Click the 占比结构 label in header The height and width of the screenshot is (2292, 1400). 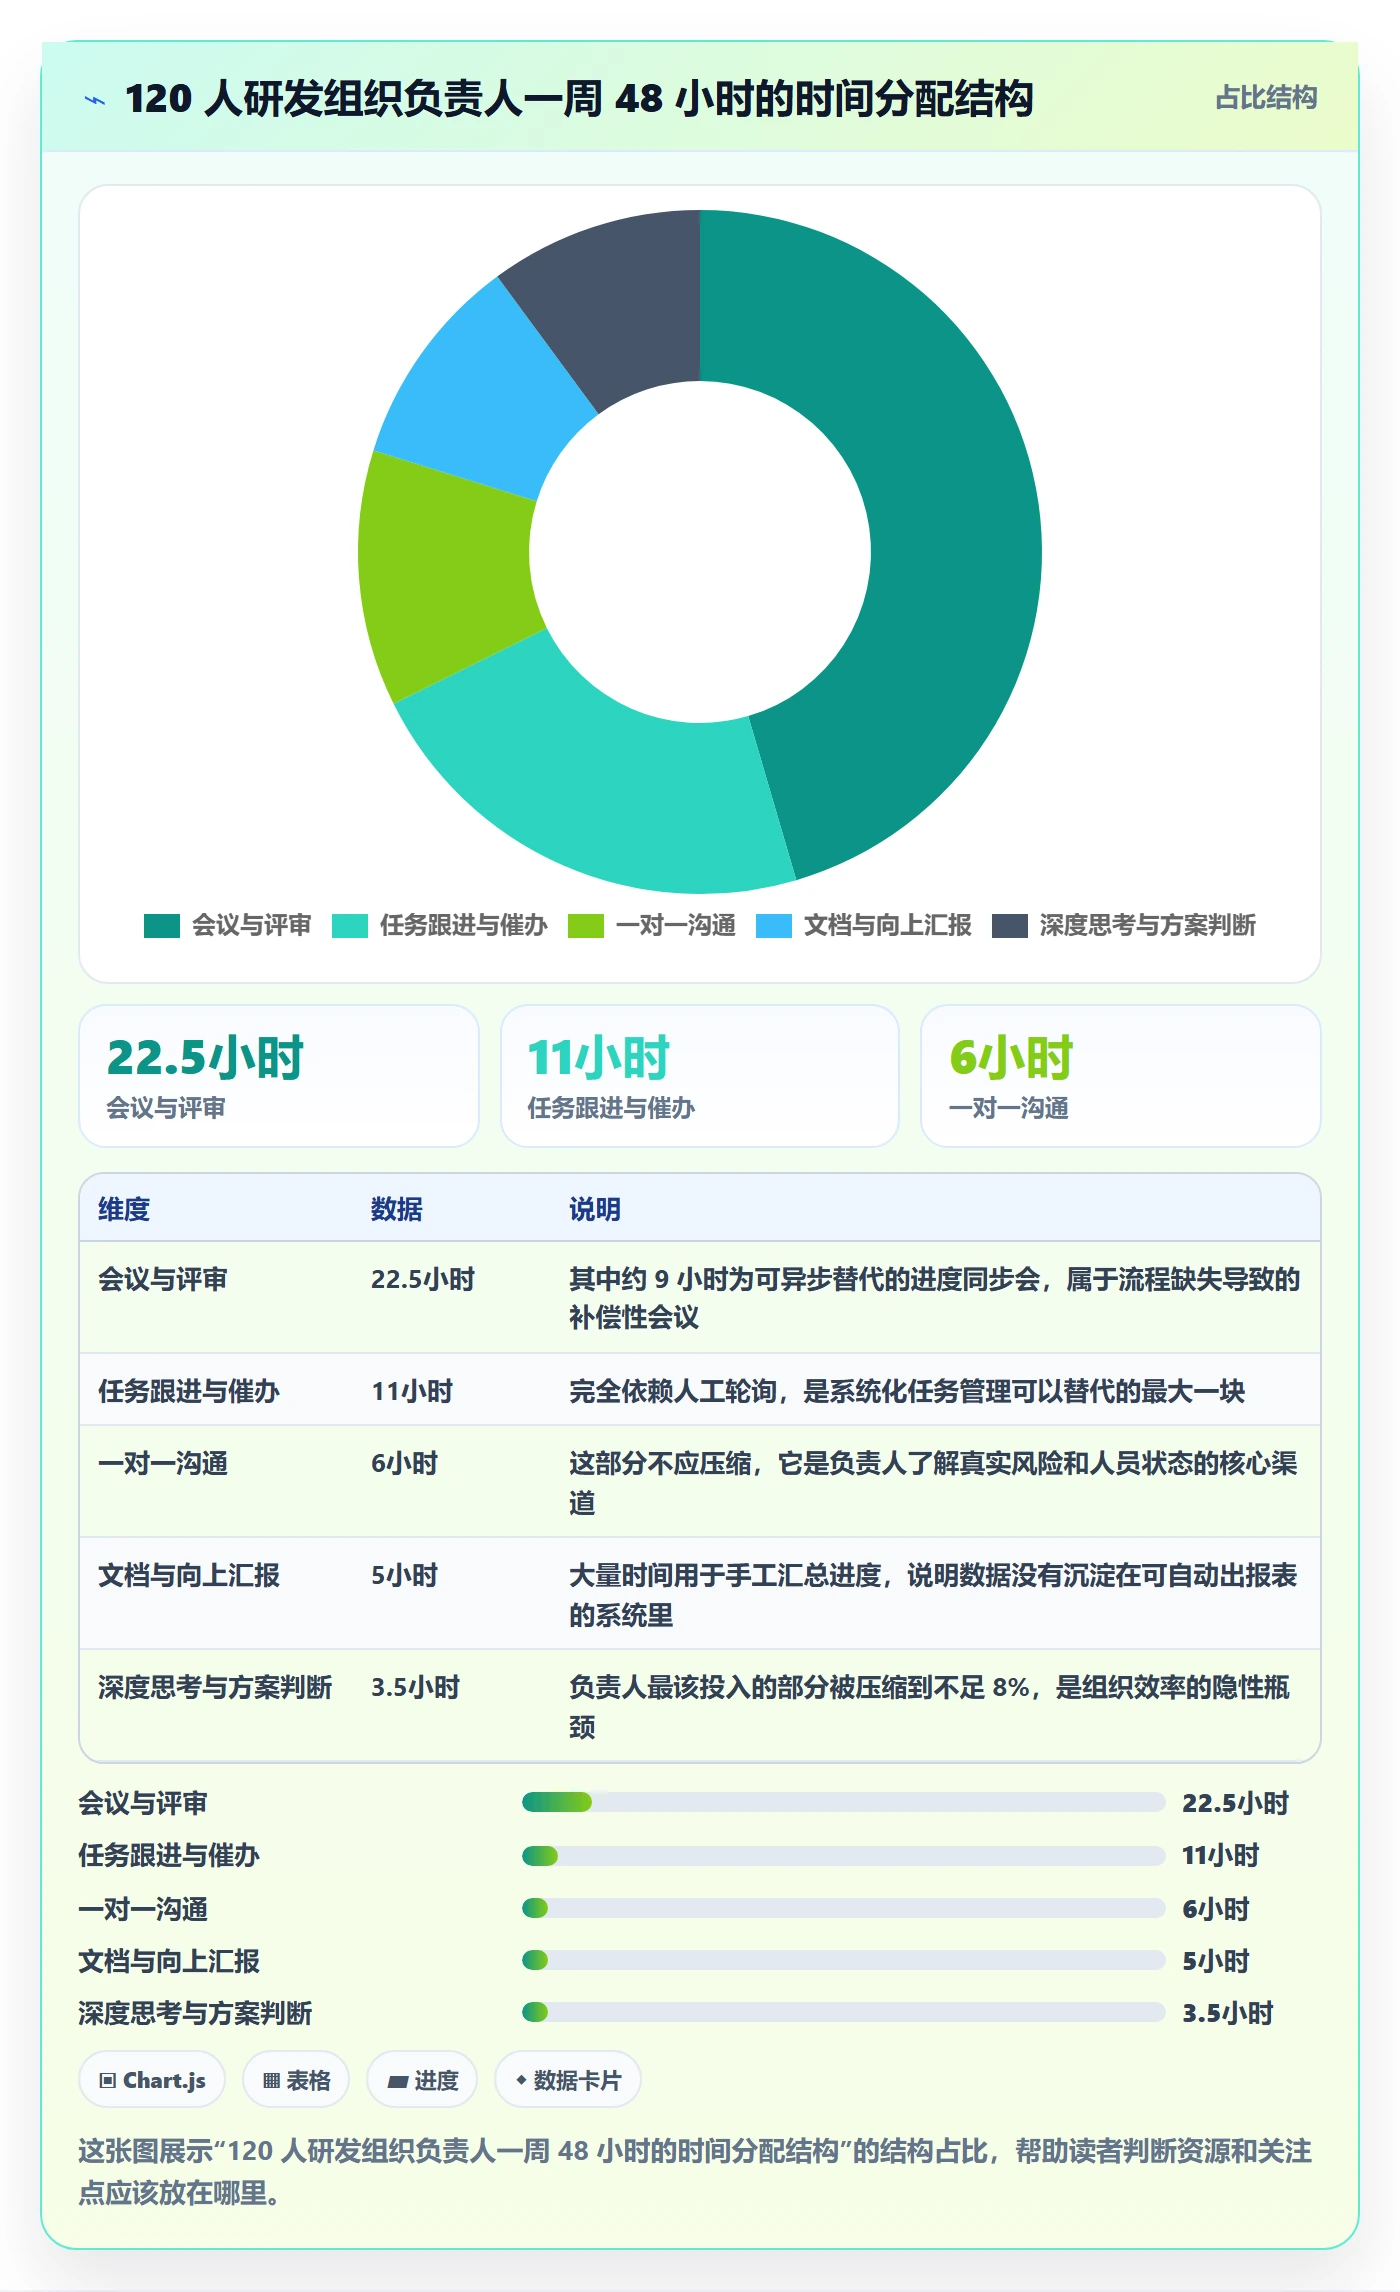1266,98
